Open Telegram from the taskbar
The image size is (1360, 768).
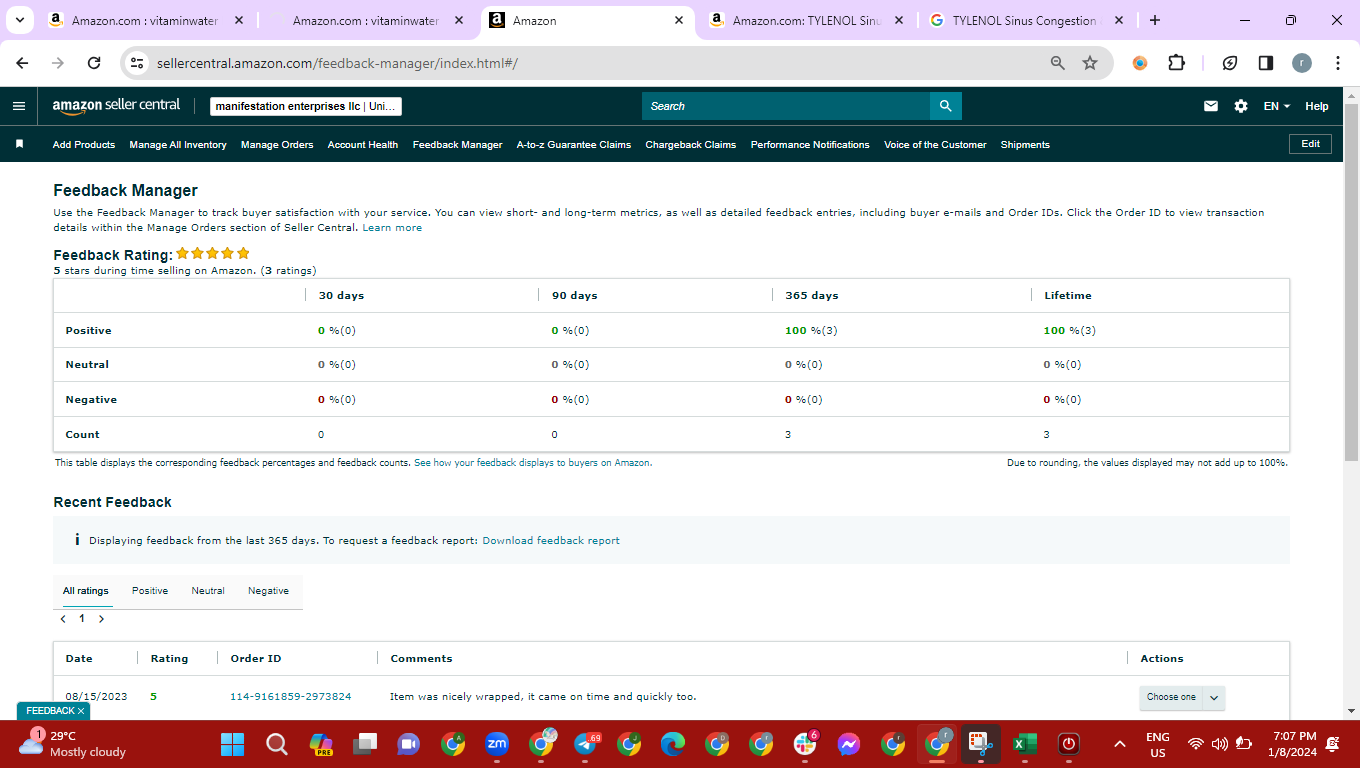(x=586, y=744)
